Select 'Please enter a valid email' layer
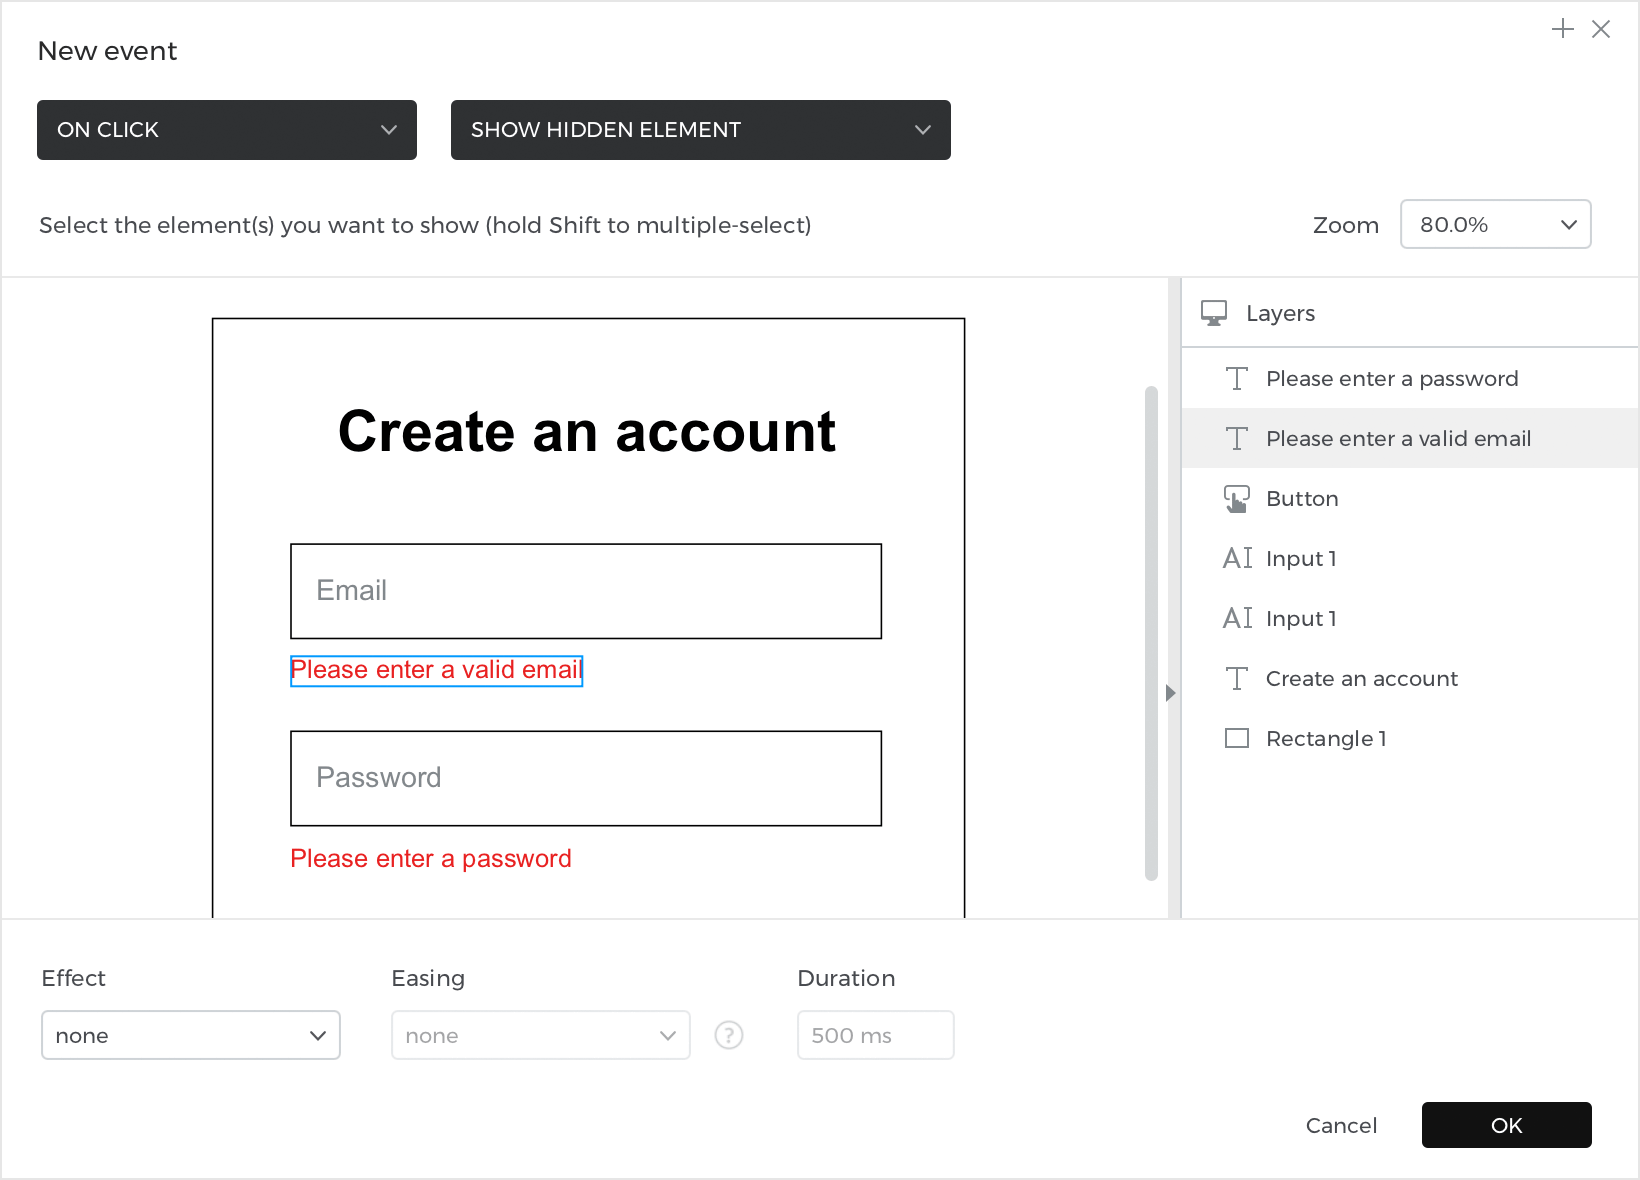 (x=1410, y=438)
